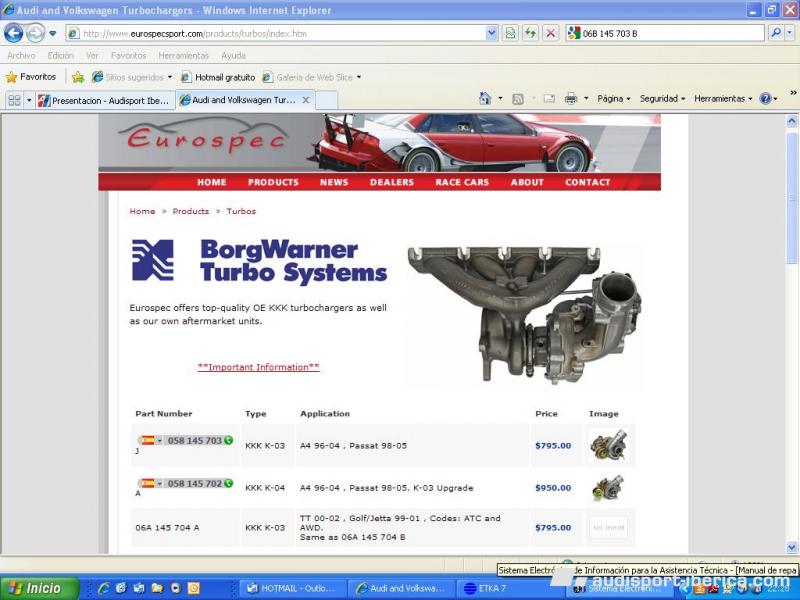Click the Spain flag beside 058 145 702
The width and height of the screenshot is (800, 600).
[x=148, y=483]
